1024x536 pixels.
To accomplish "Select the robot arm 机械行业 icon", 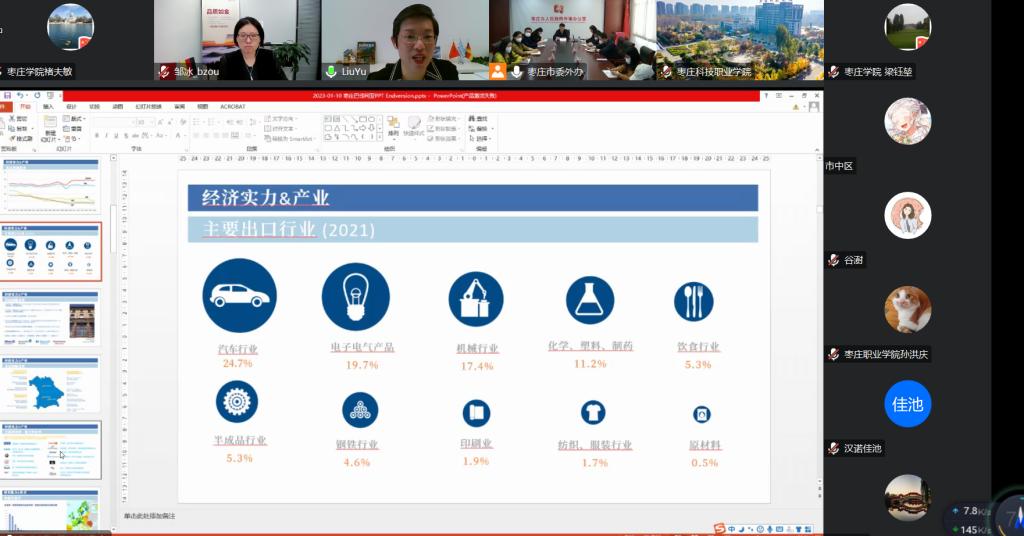I will tap(475, 298).
